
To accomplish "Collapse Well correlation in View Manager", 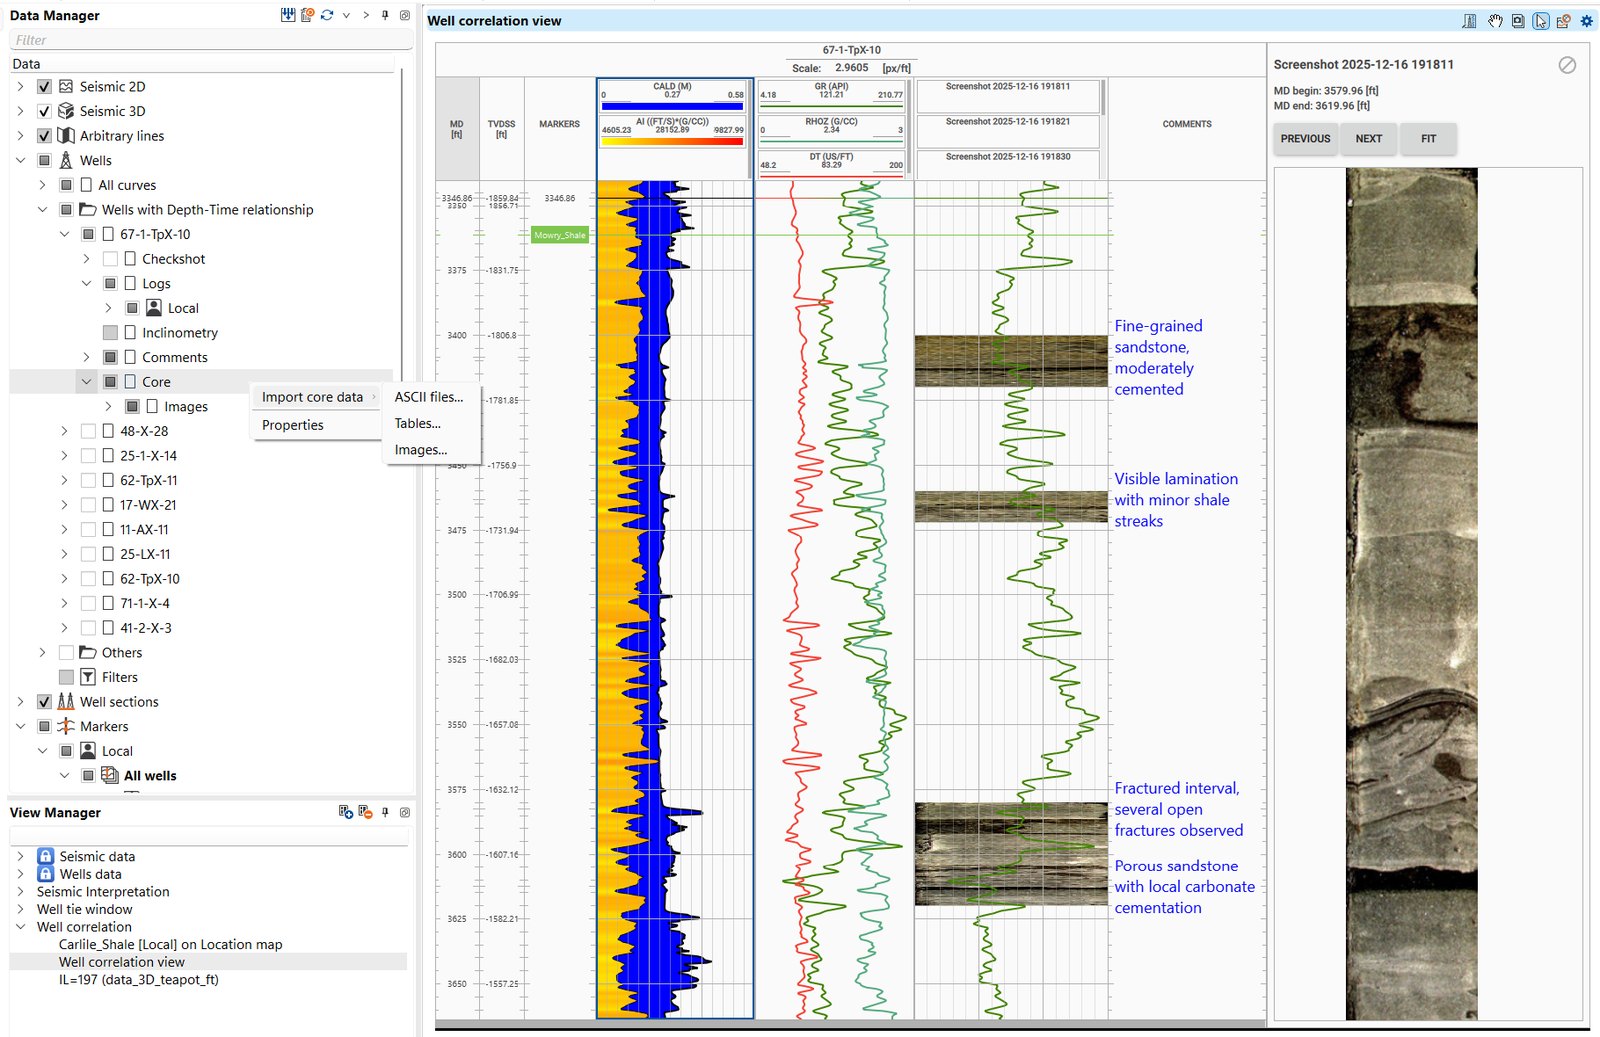I will 20,927.
